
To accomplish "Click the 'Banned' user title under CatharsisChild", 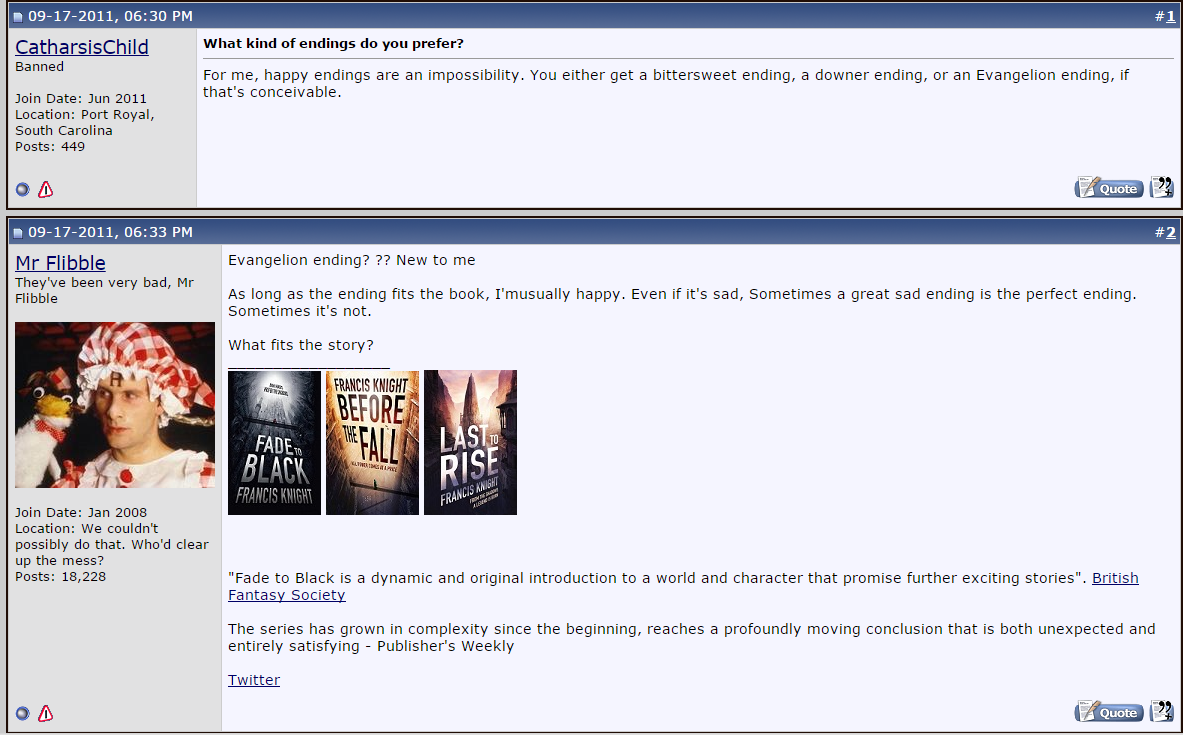I will coord(39,66).
